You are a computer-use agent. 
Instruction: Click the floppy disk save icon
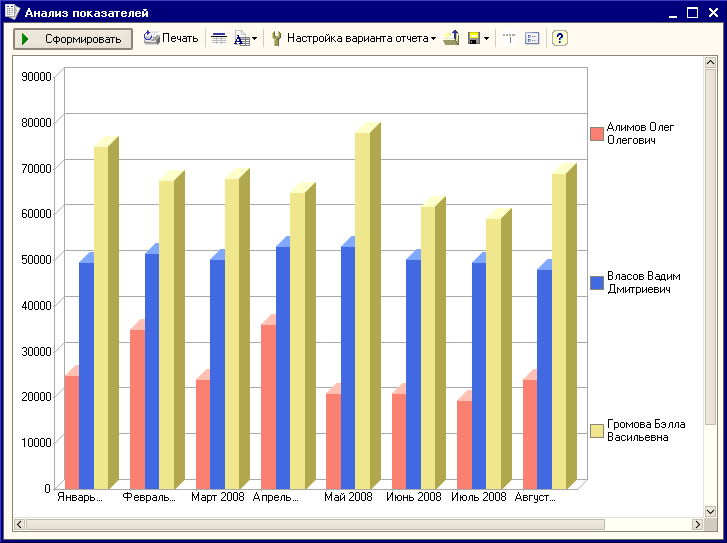pyautogui.click(x=474, y=38)
